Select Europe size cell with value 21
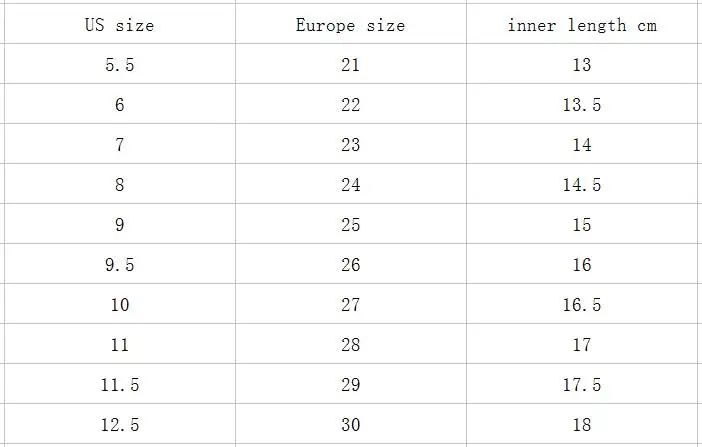Screen dimensions: 702x447 point(350,65)
